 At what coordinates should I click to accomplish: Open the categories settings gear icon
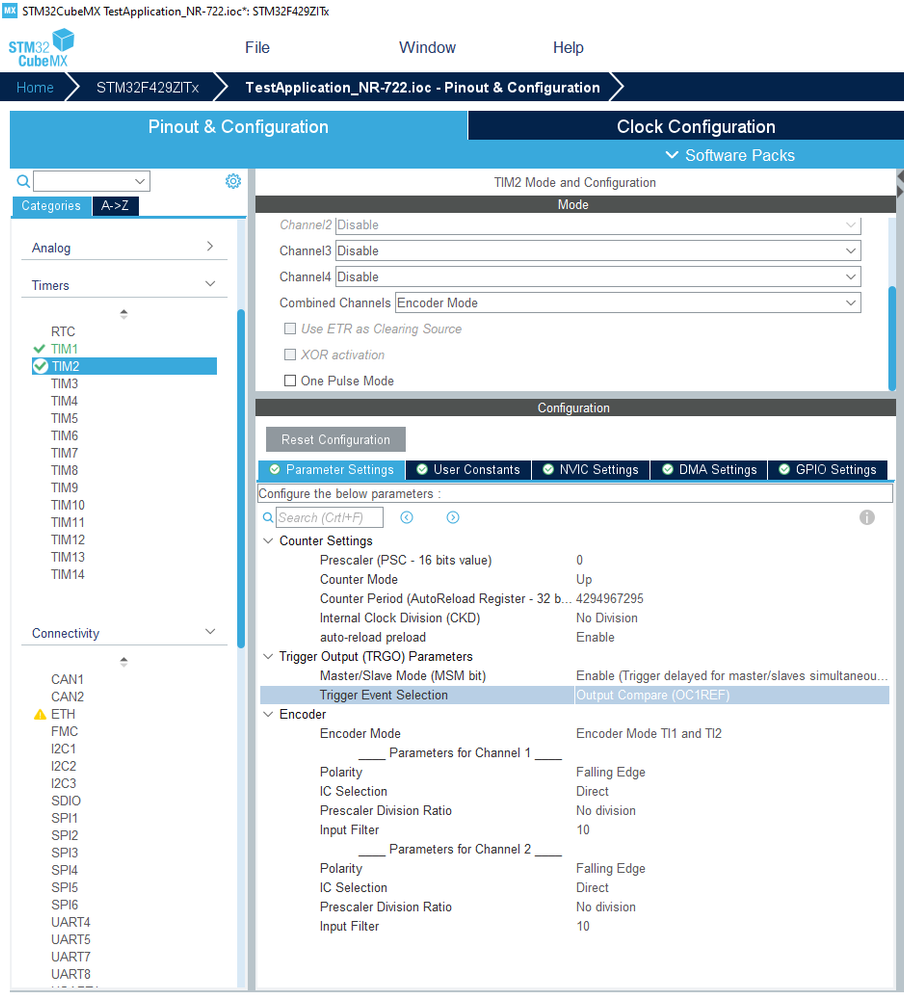pos(233,182)
